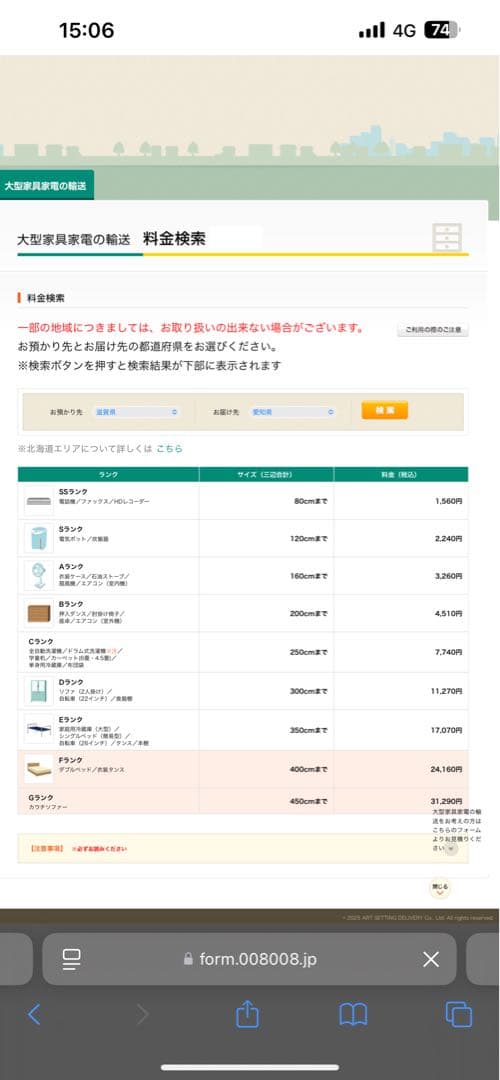Open Safari bookmarks book icon
The width and height of the screenshot is (500, 1080).
pyautogui.click(x=353, y=1014)
